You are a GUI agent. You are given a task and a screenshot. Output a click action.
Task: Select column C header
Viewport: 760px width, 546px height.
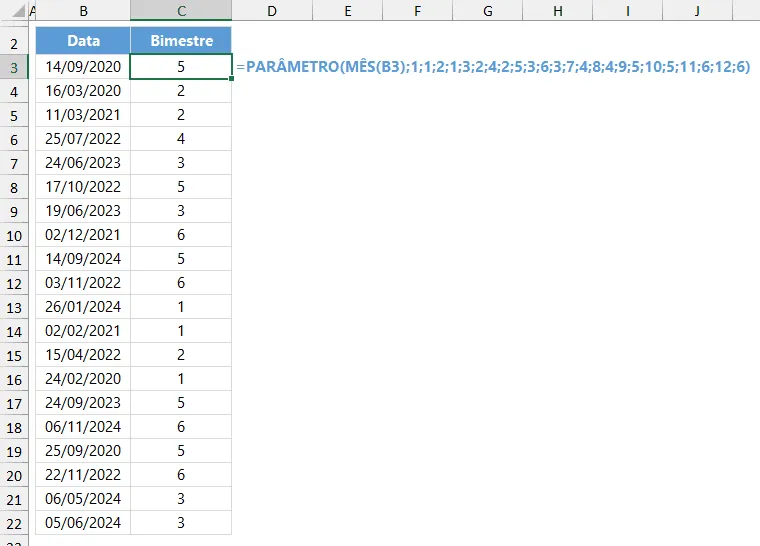tap(181, 11)
